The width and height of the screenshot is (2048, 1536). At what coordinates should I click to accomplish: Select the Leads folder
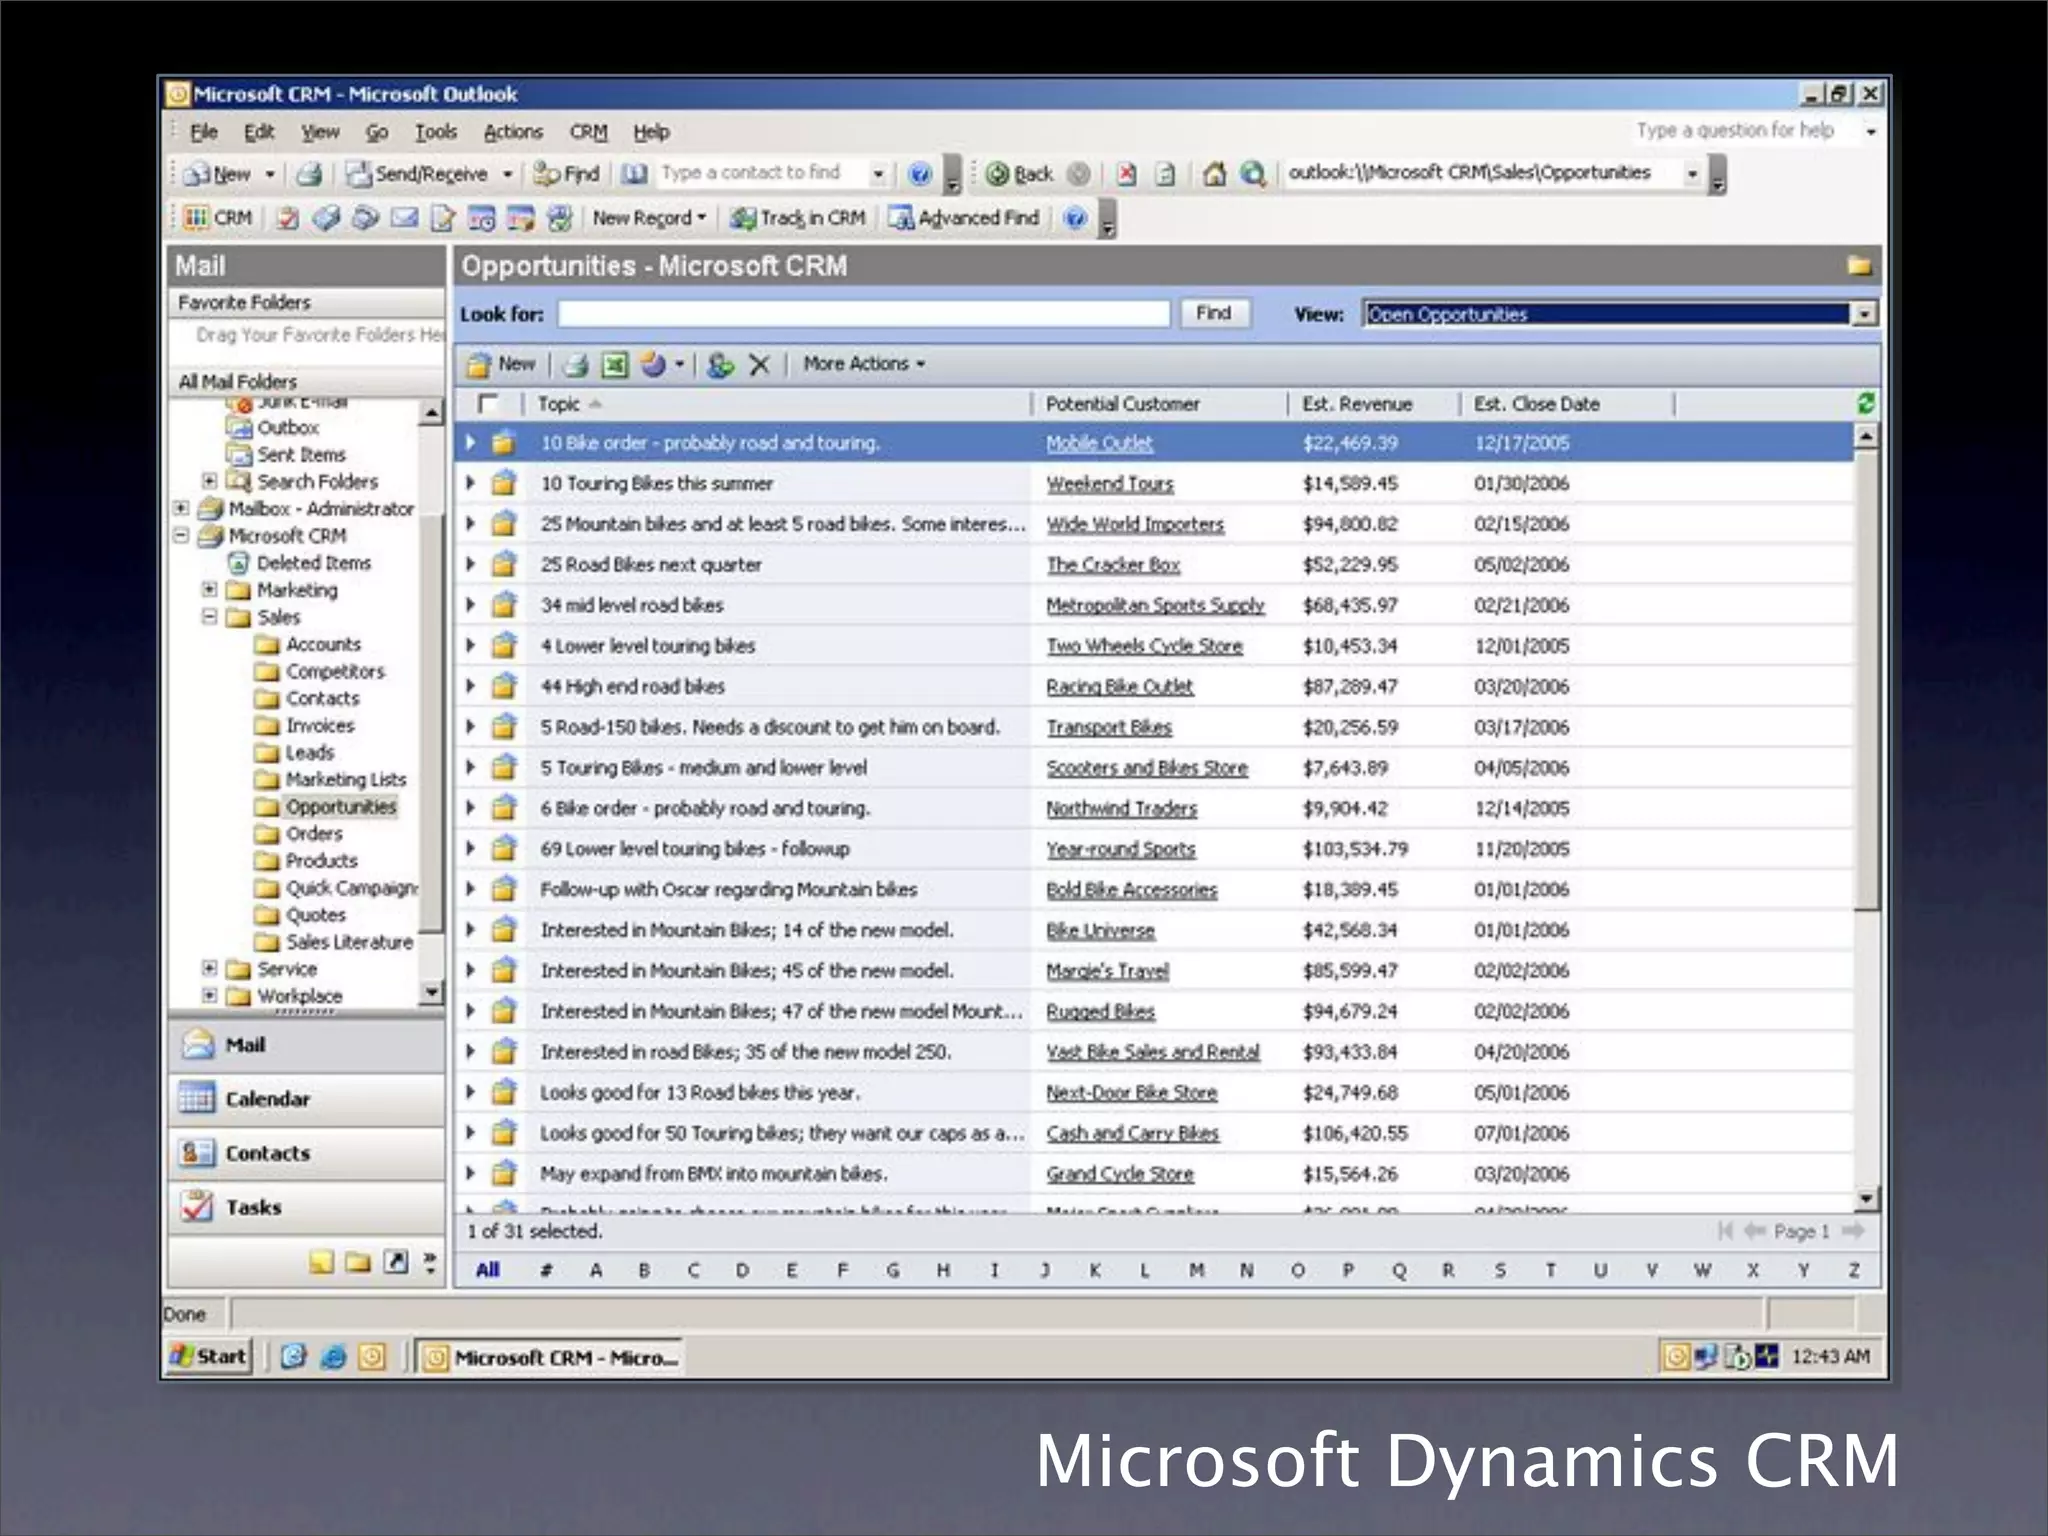coord(310,752)
